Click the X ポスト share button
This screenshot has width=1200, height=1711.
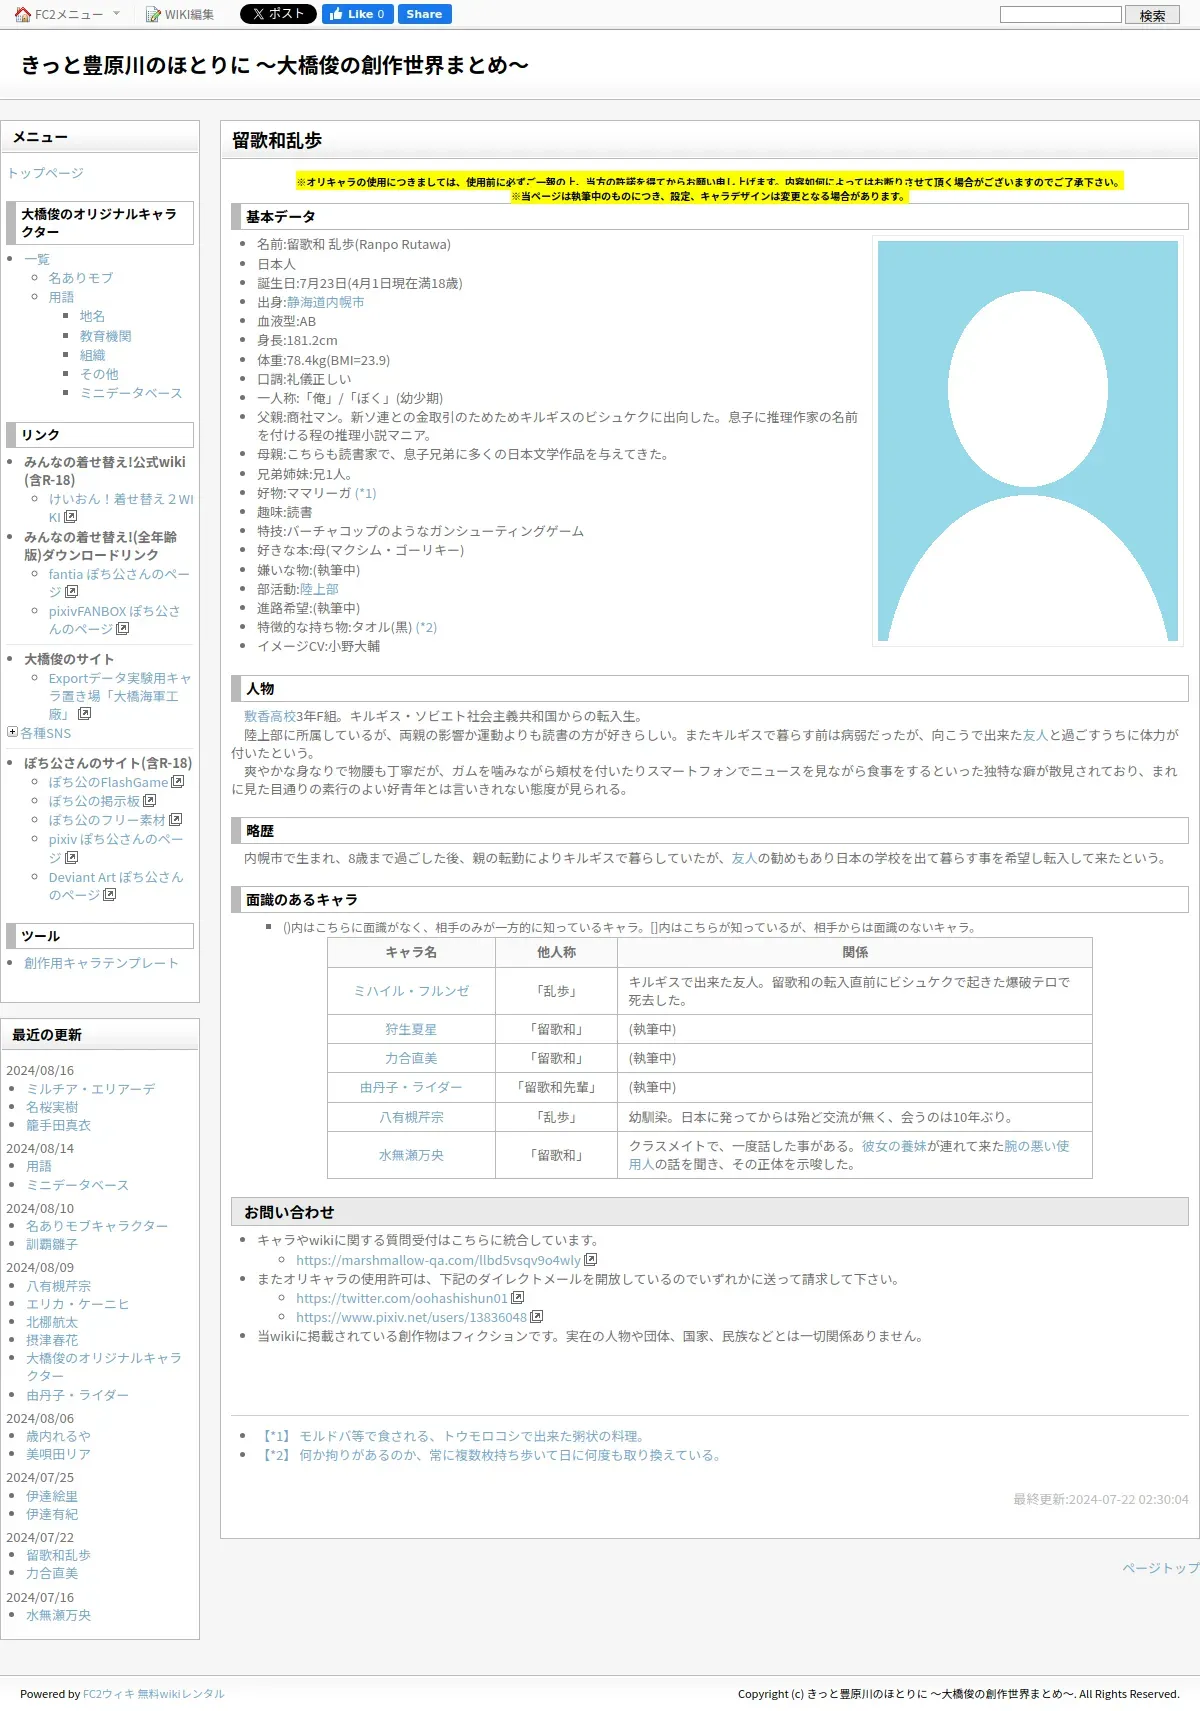point(278,14)
